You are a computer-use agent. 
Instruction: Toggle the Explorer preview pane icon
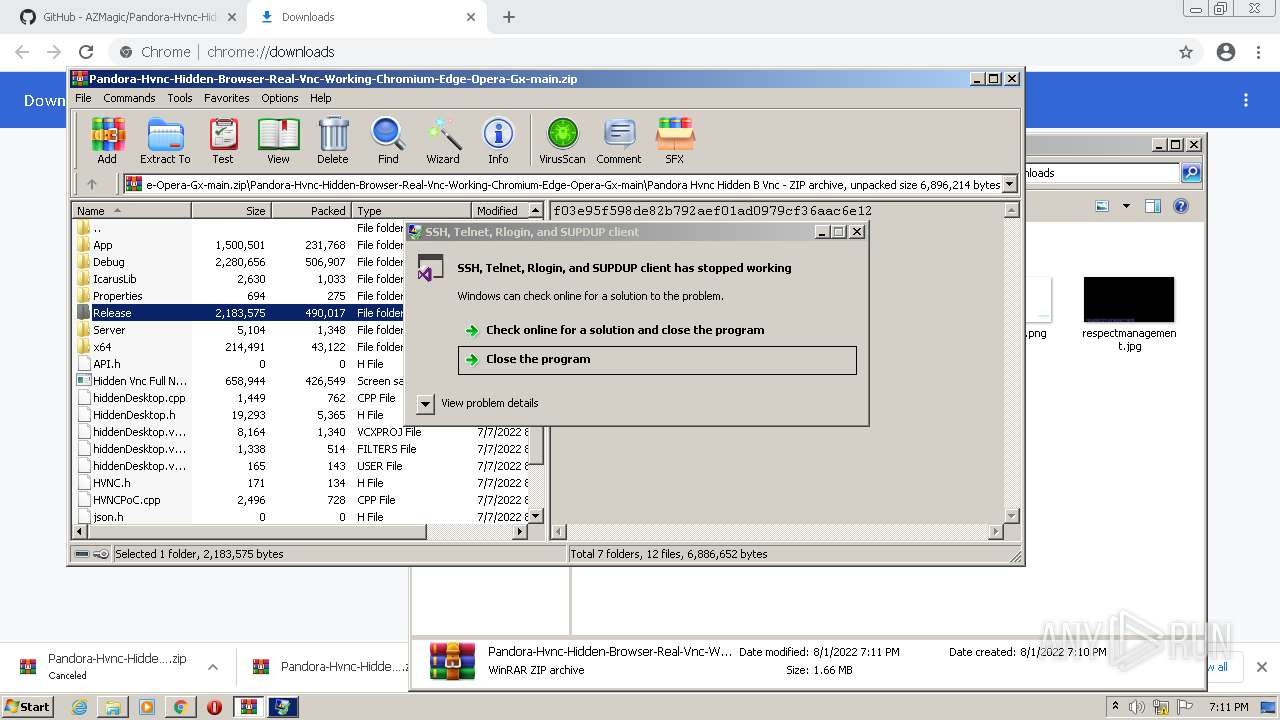[x=1152, y=206]
